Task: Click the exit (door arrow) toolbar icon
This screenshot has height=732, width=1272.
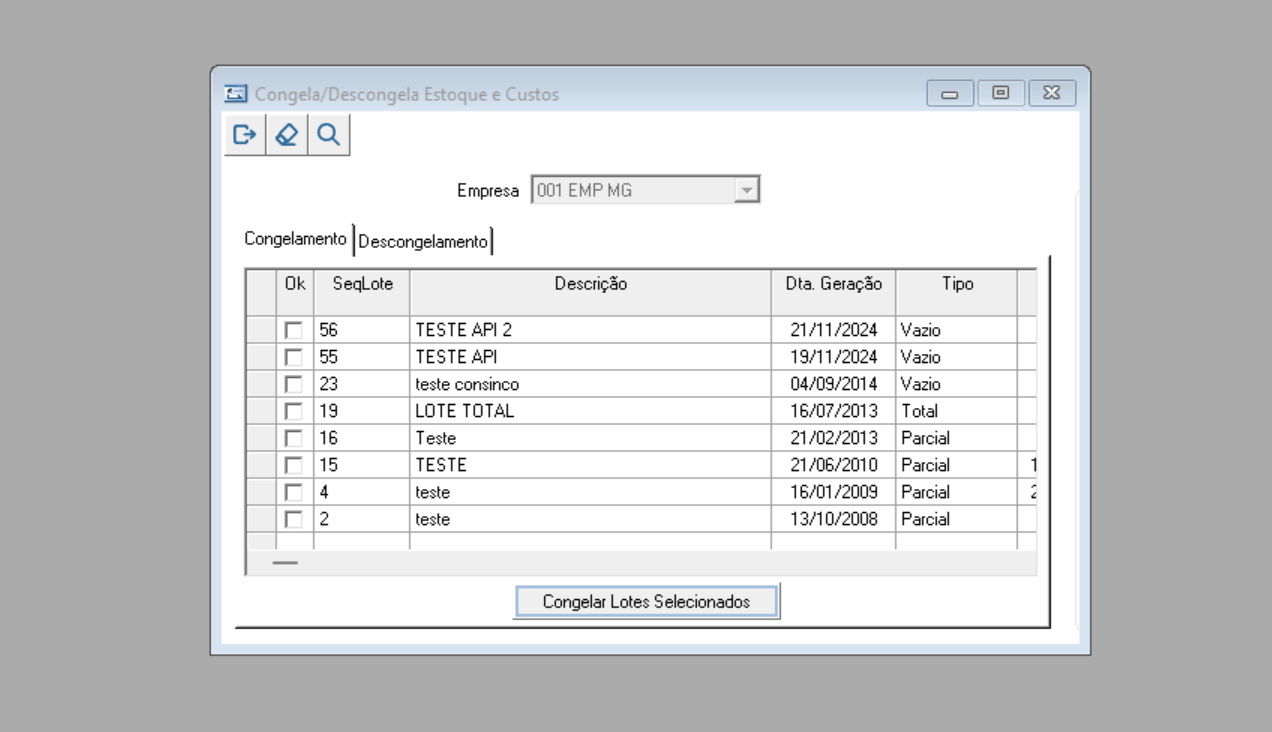Action: [245, 135]
